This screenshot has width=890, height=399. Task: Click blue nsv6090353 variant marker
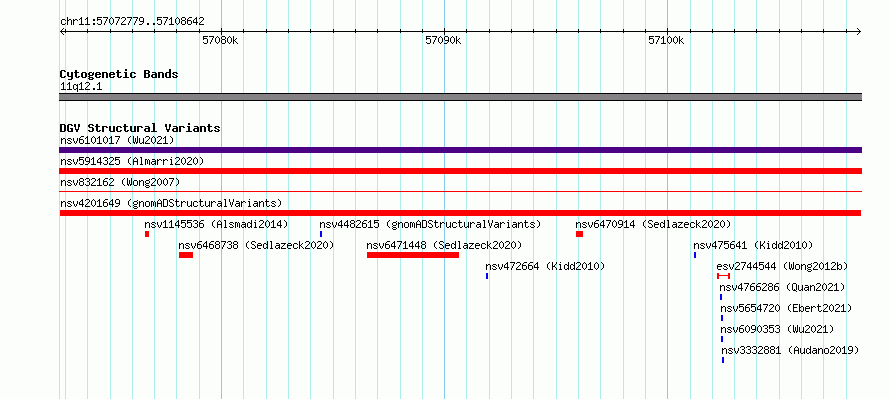coord(722,339)
